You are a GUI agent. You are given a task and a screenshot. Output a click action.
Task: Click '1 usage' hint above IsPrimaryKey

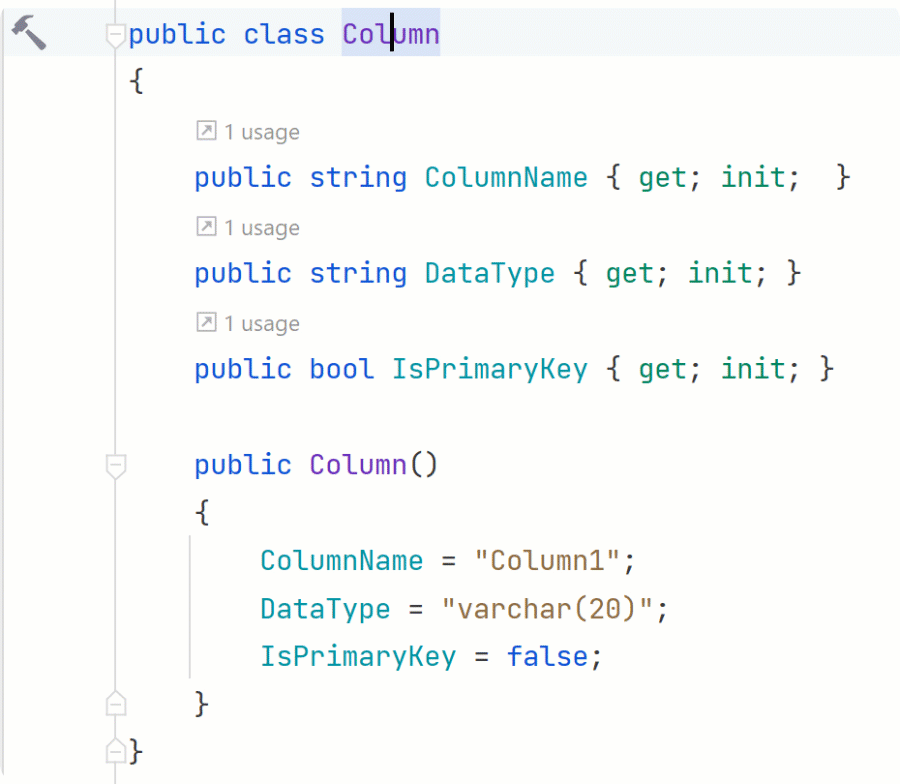coord(262,324)
